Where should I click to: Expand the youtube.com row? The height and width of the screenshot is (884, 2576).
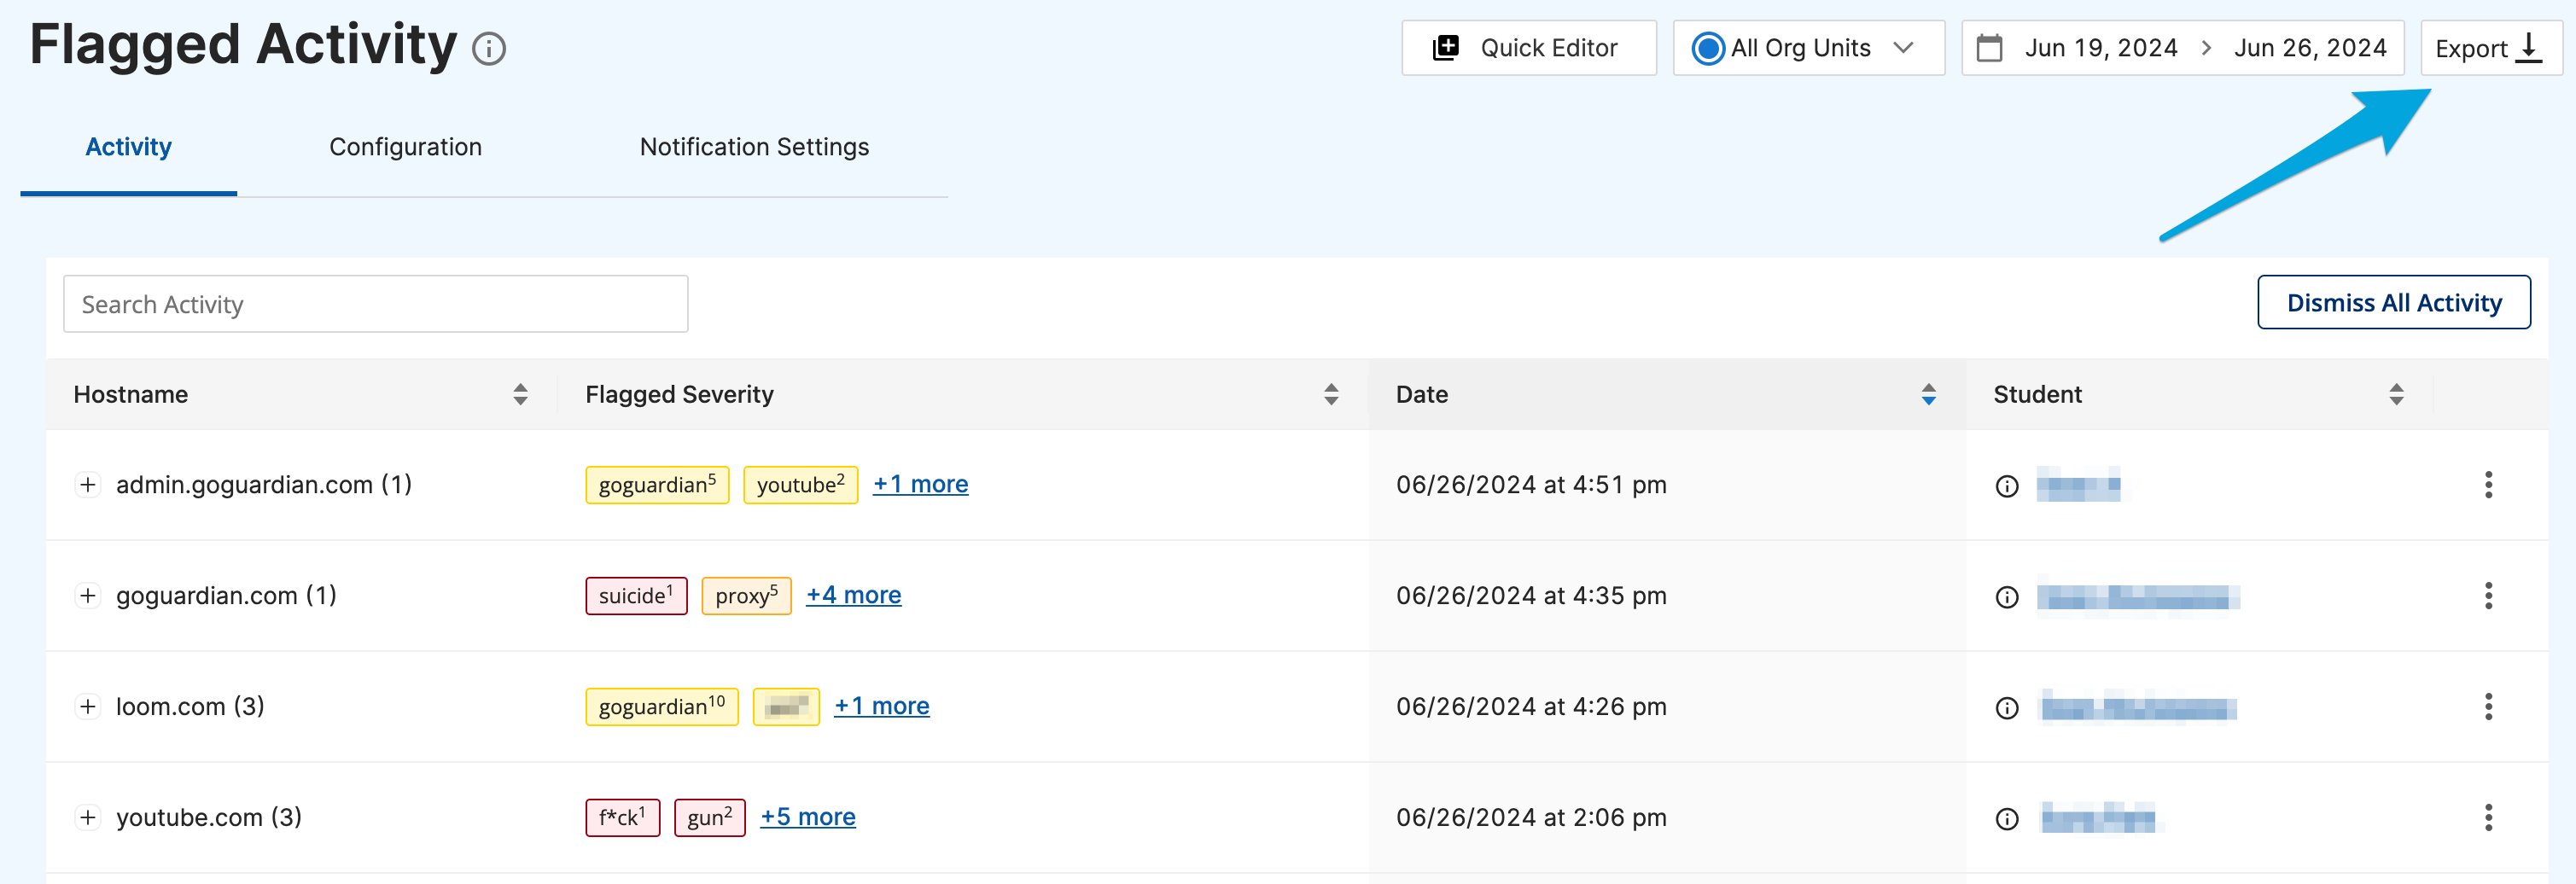[x=88, y=818]
